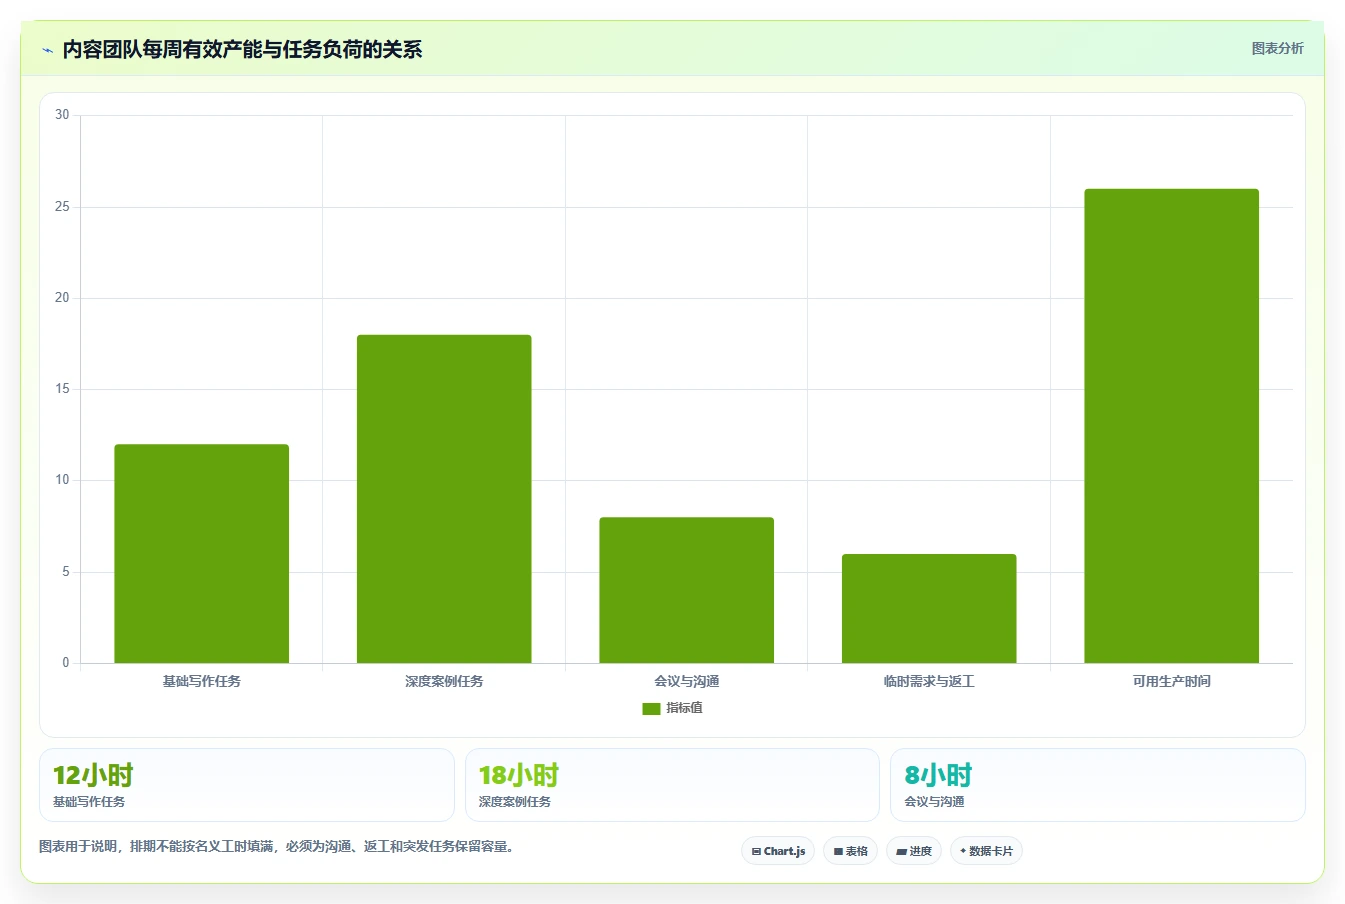Image resolution: width=1345 pixels, height=904 pixels.
Task: Click the footer note starting 图表用于说明
Action: point(279,846)
